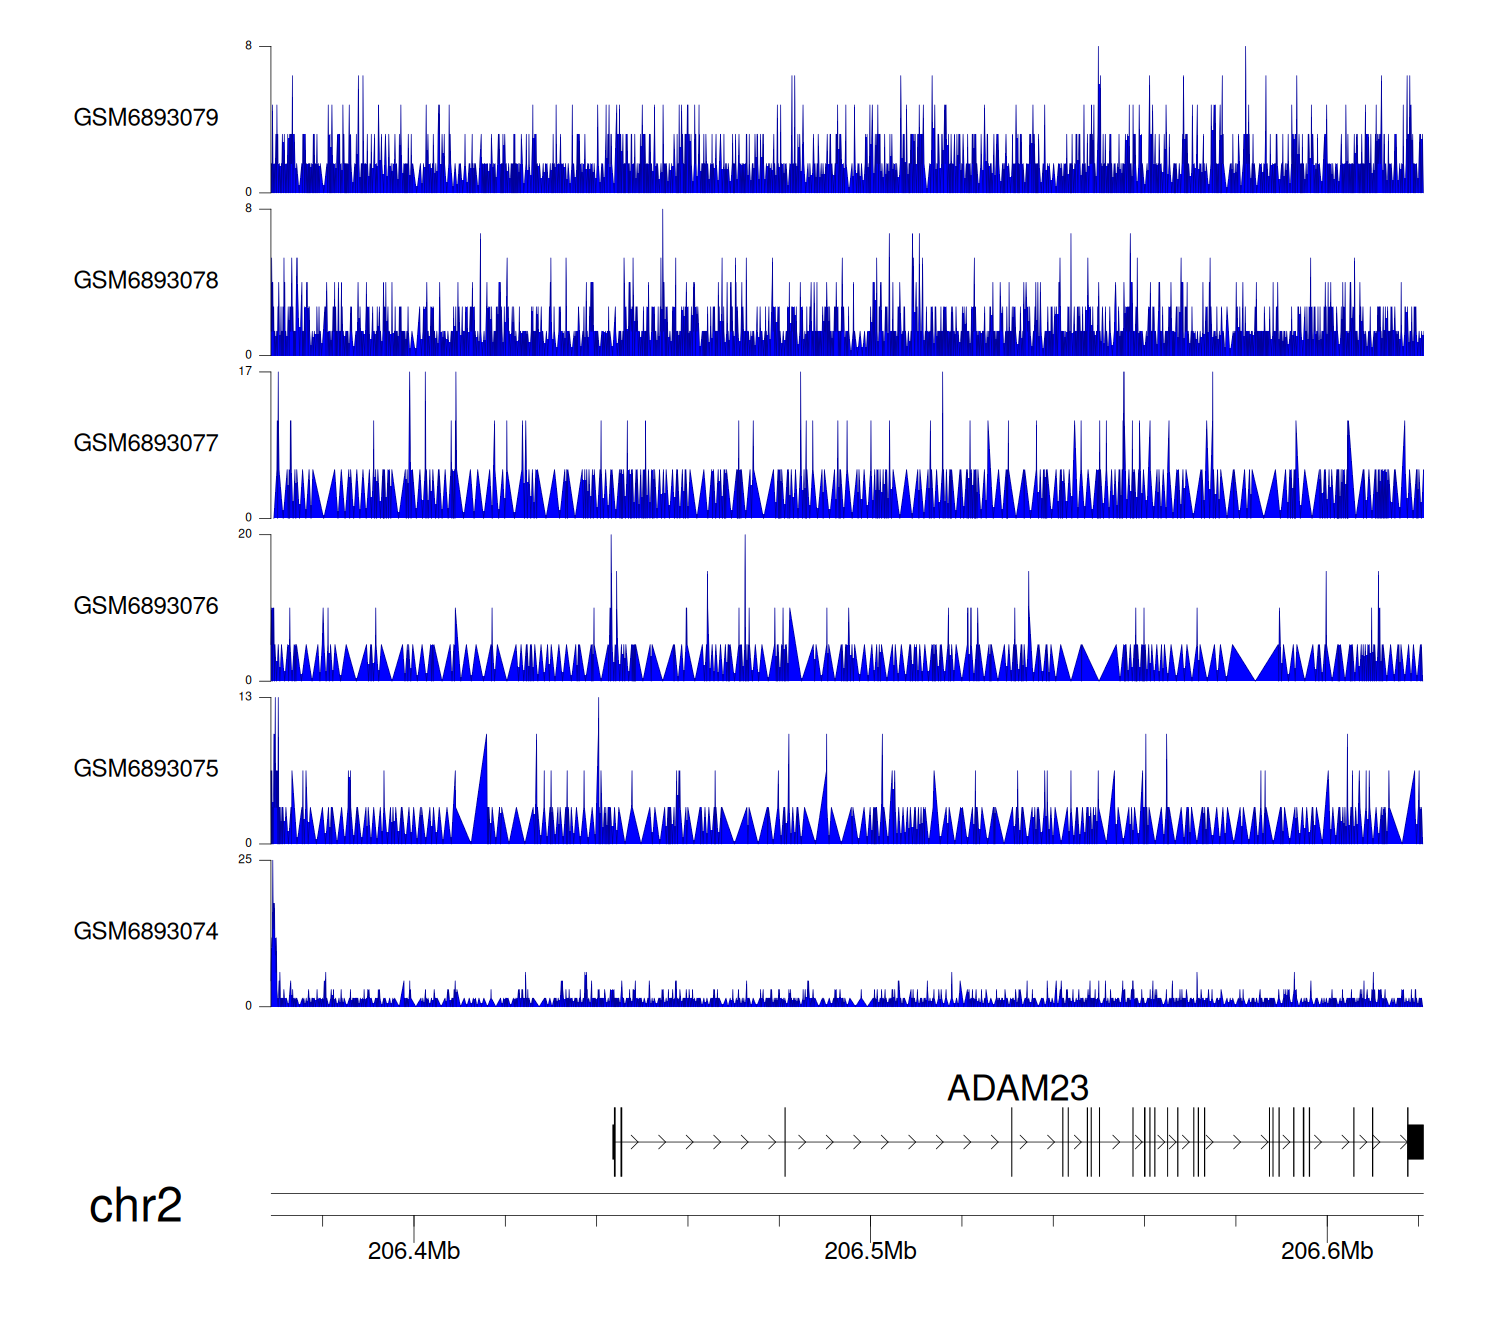Click the 206.4Mb axis position label
The image size is (1500, 1320).
[413, 1251]
